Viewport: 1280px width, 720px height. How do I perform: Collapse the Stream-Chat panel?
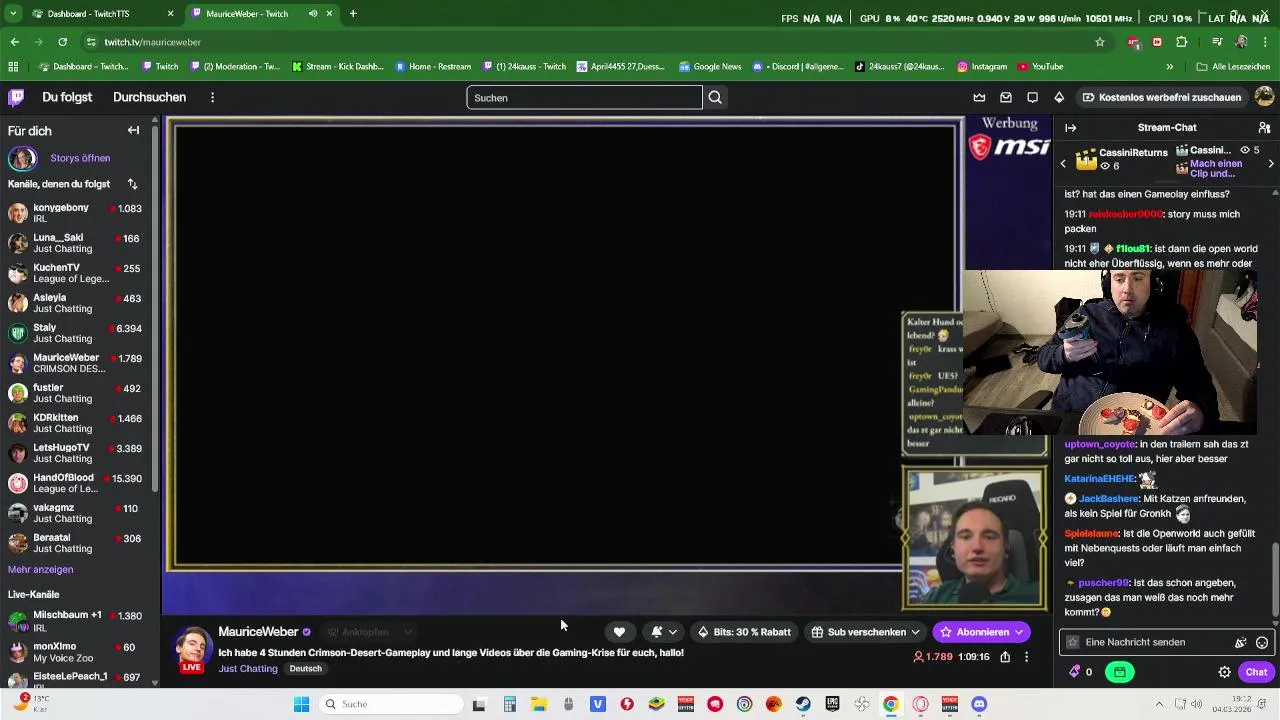pyautogui.click(x=1070, y=128)
